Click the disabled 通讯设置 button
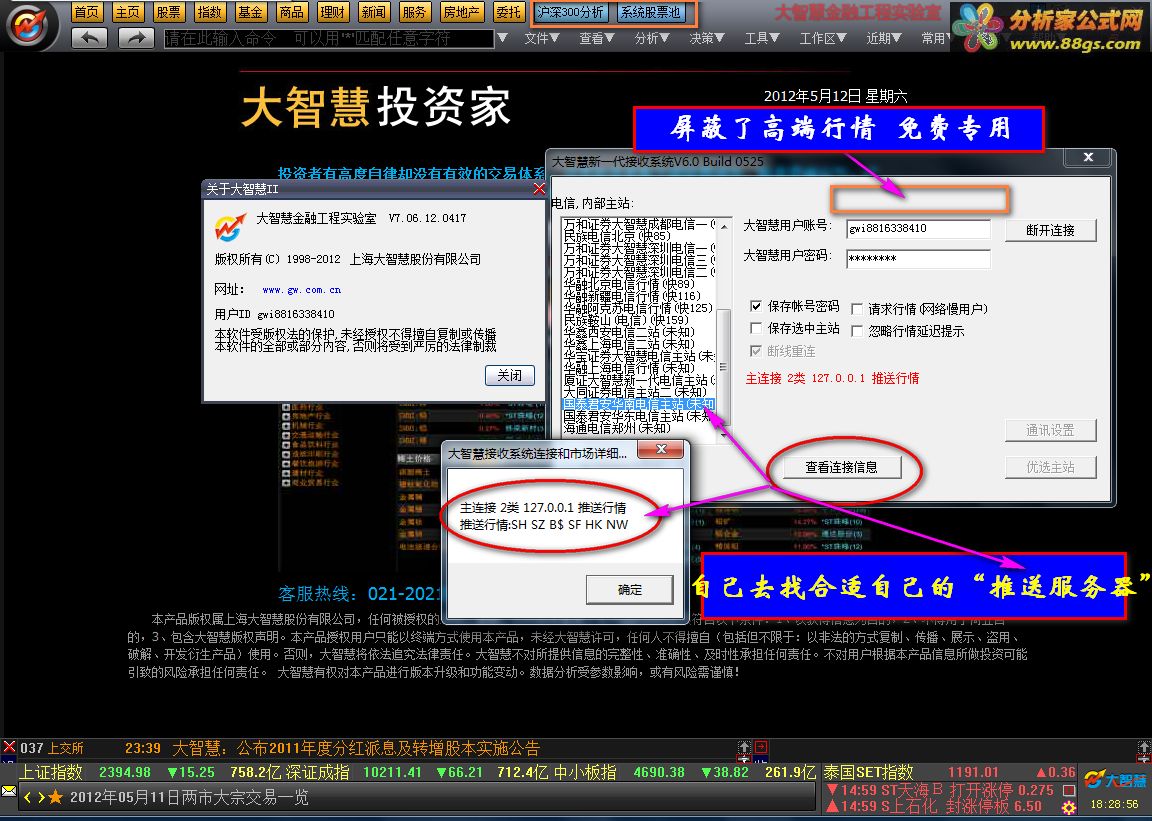Screen dimensions: 1152x821 click(1050, 430)
